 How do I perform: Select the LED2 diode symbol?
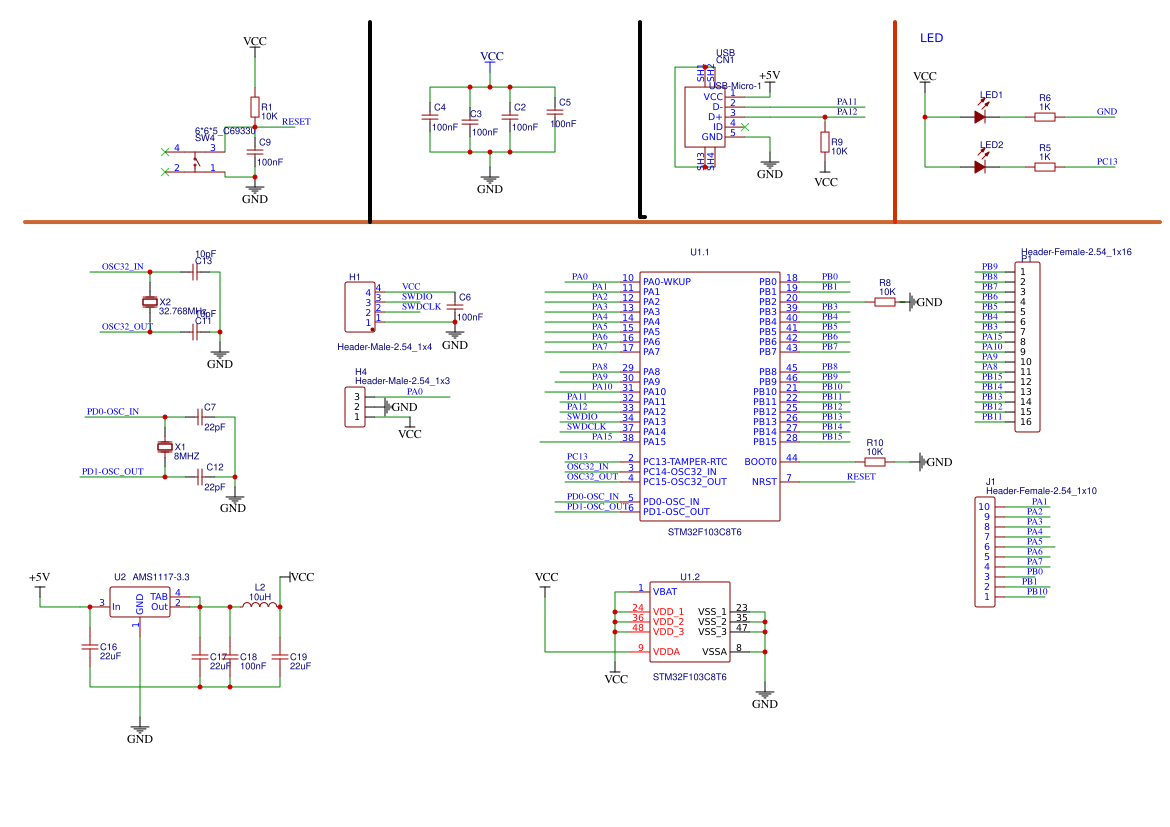pyautogui.click(x=980, y=166)
